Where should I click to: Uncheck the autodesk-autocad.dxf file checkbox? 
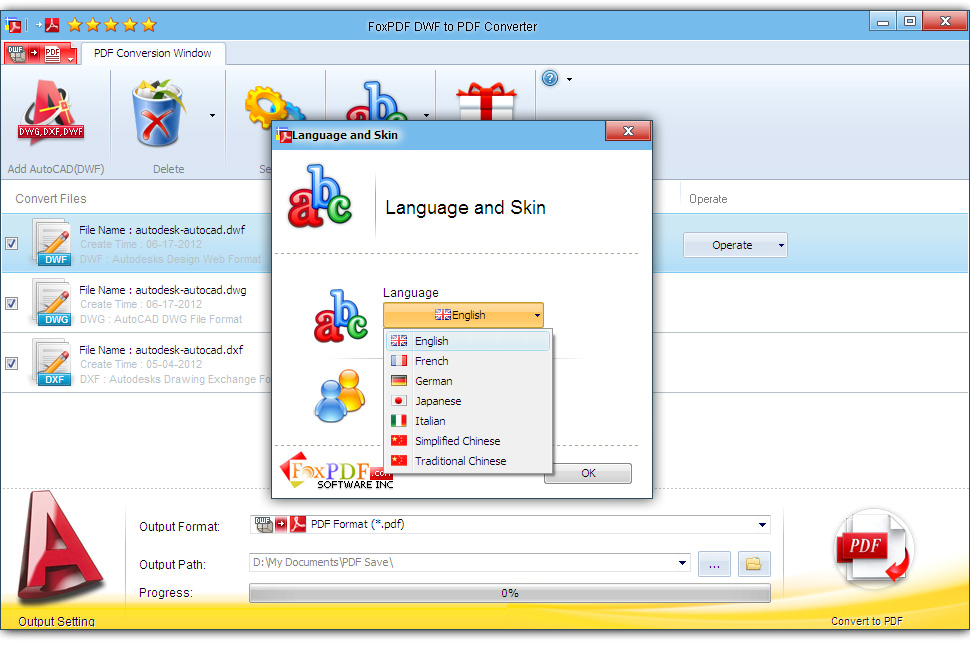point(11,364)
